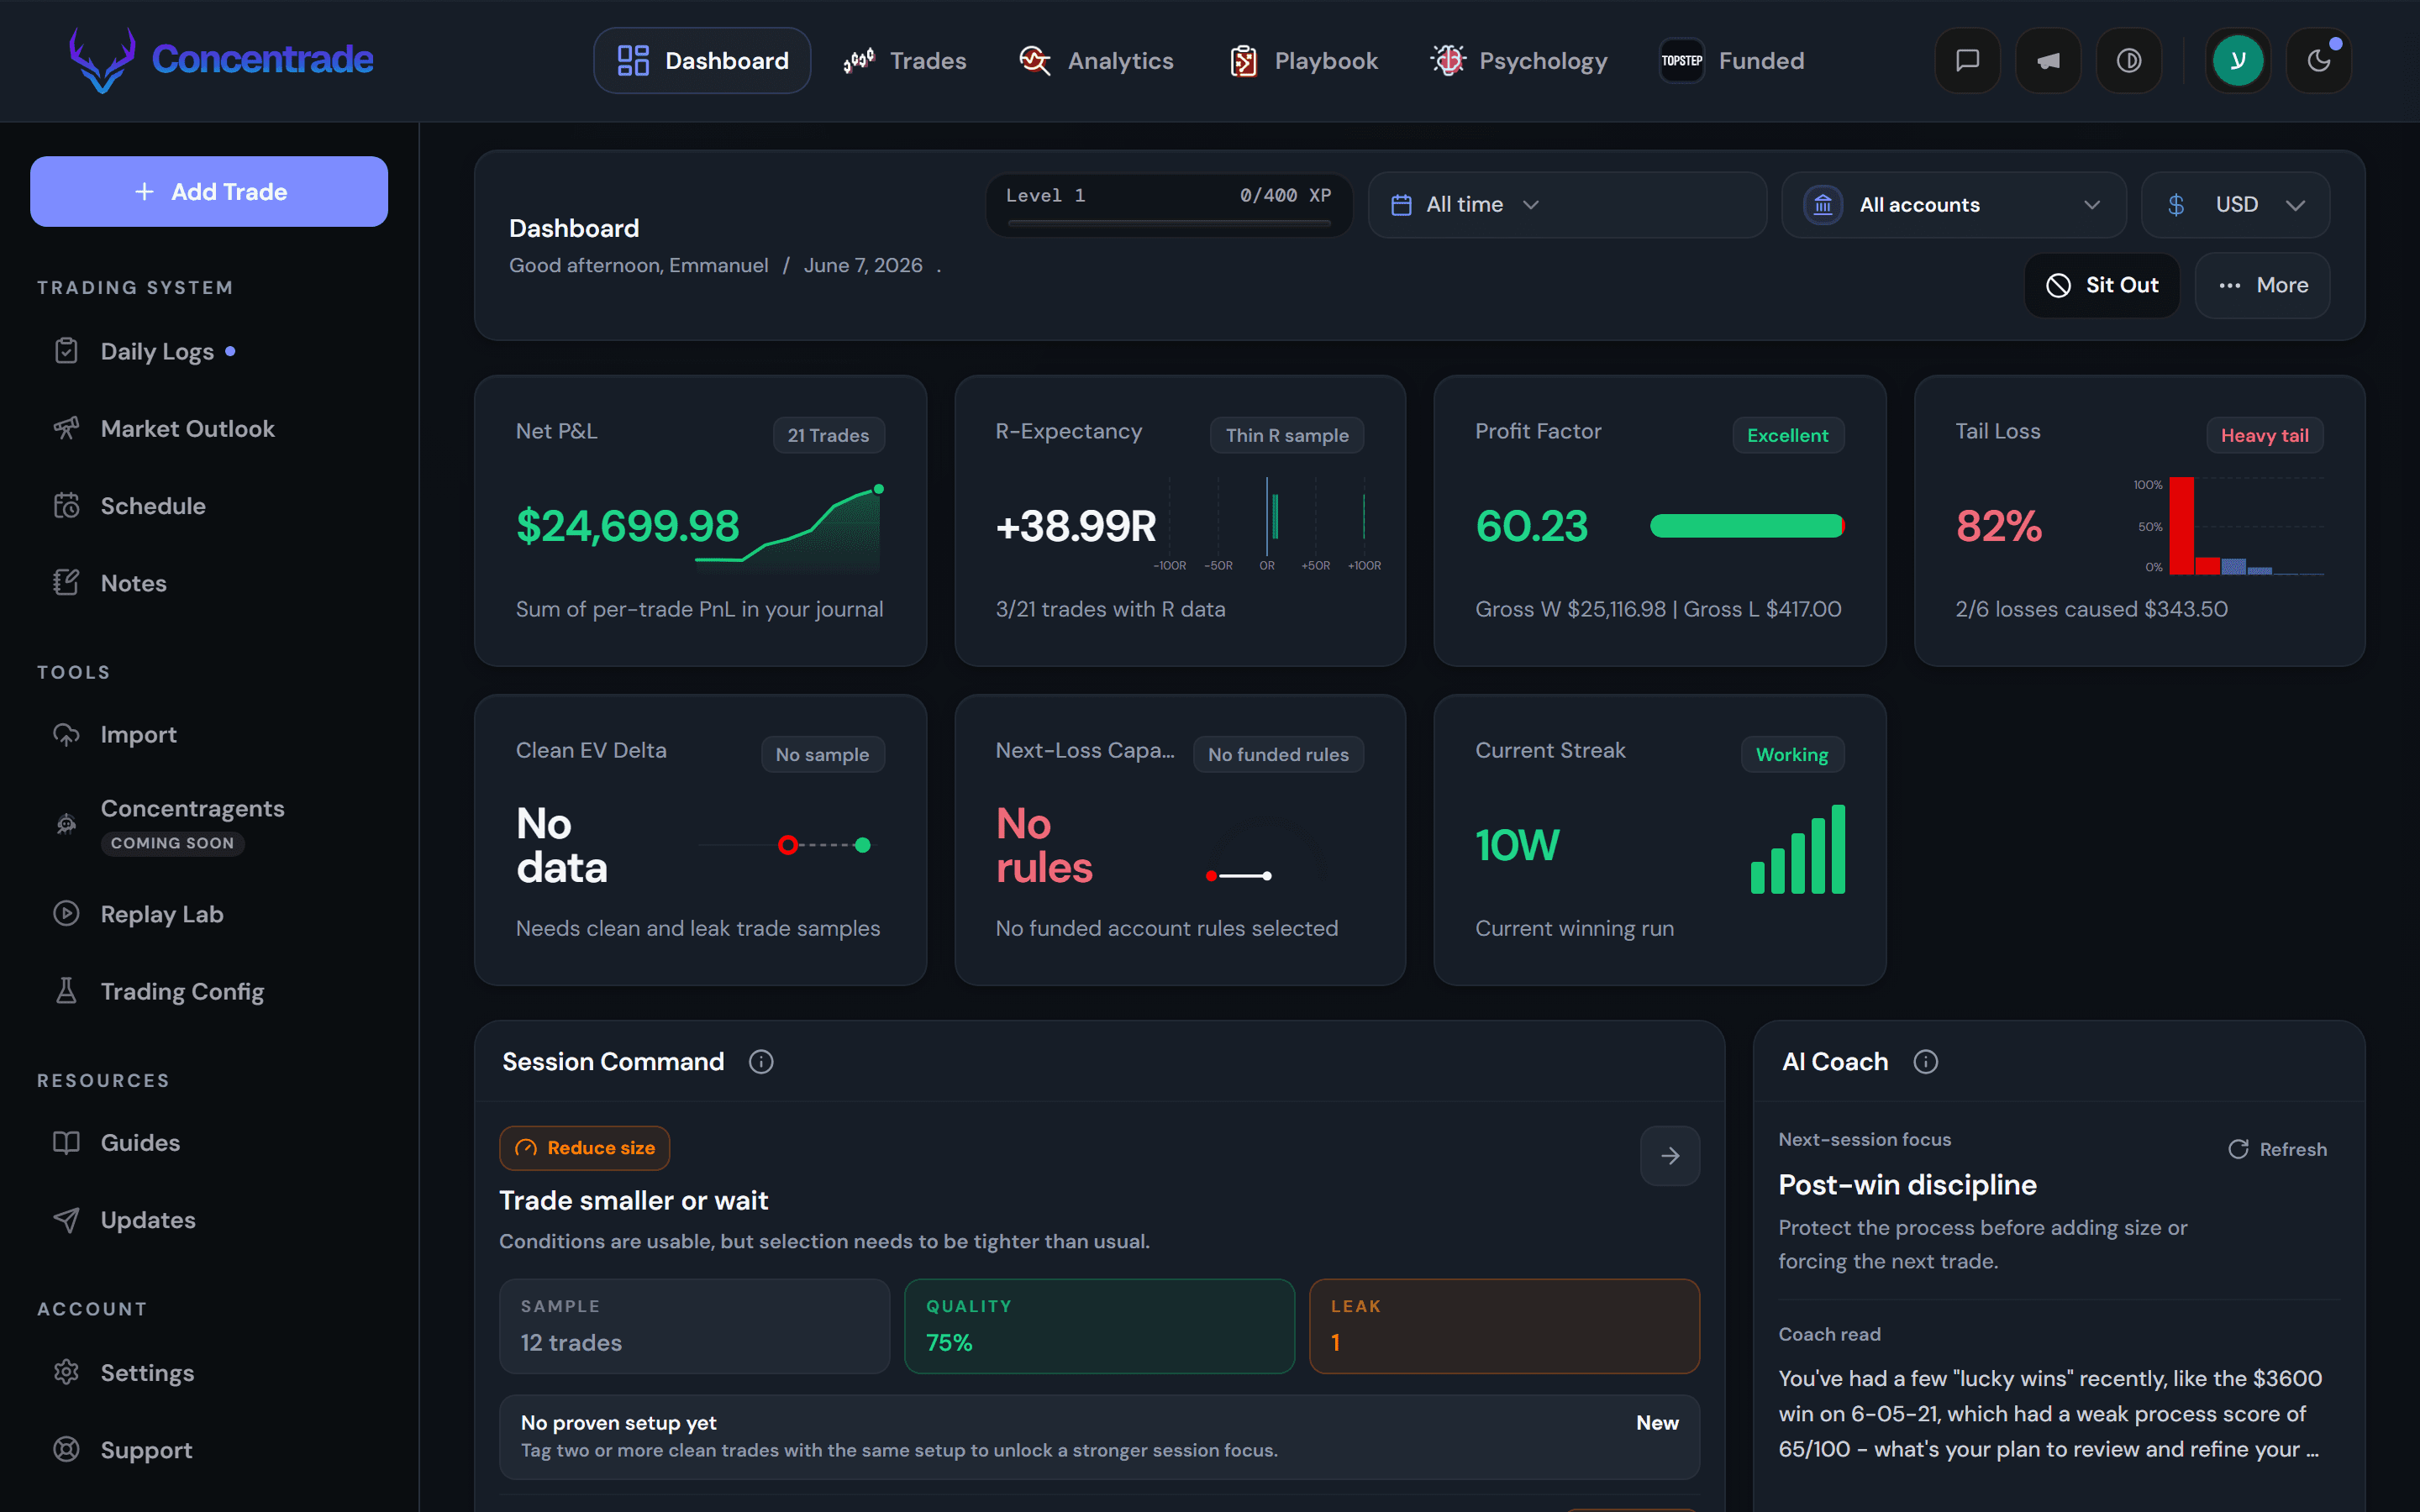Click the Replay Lab play icon
Screen dimensions: 2420x1512
tap(66, 914)
